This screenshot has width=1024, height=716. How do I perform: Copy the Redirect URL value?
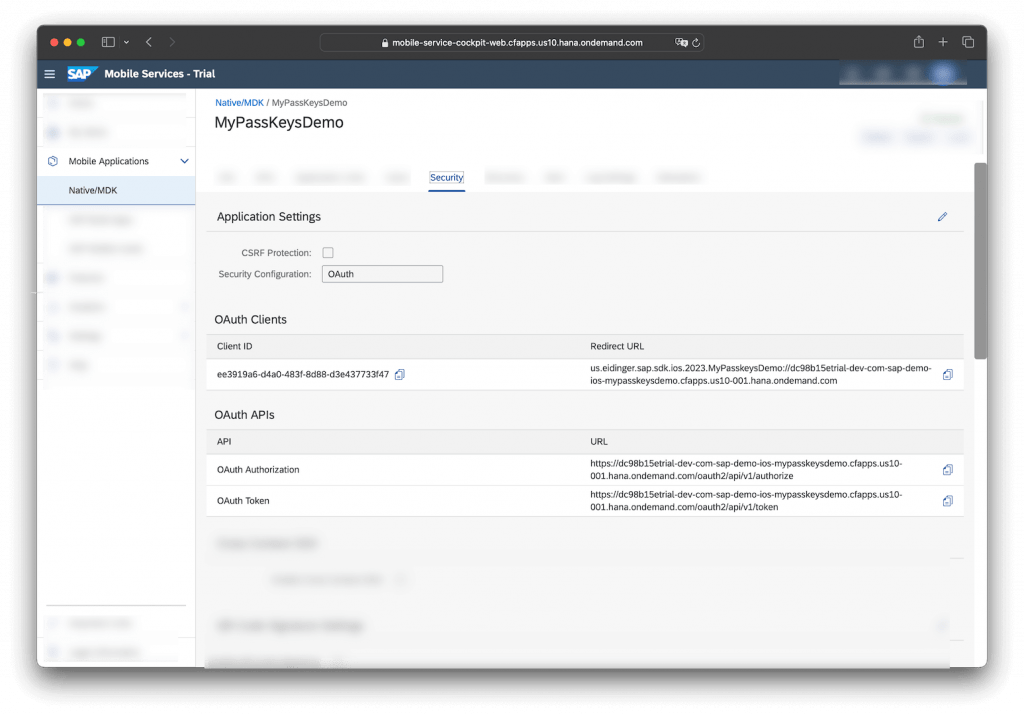click(948, 374)
